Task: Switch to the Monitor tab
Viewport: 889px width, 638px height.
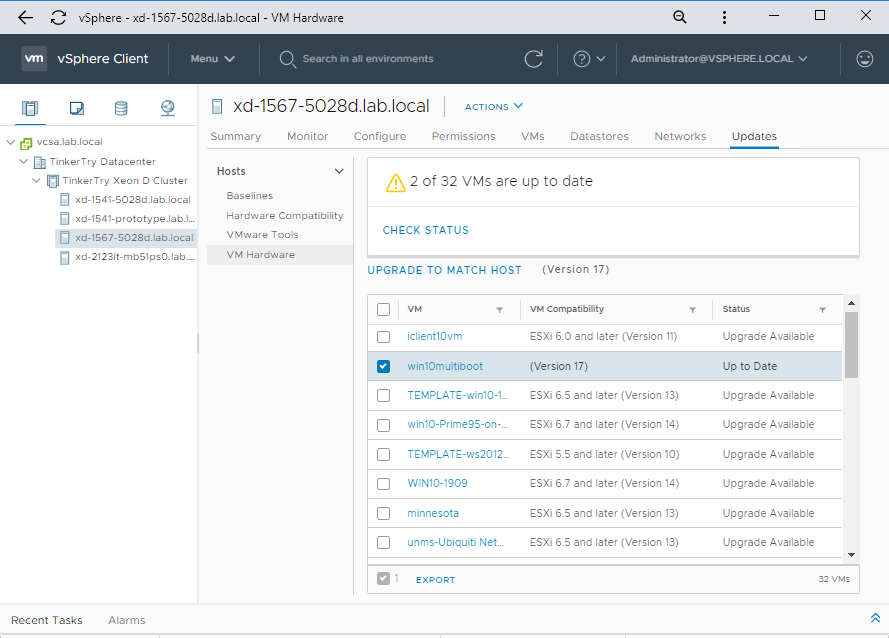Action: pyautogui.click(x=307, y=136)
